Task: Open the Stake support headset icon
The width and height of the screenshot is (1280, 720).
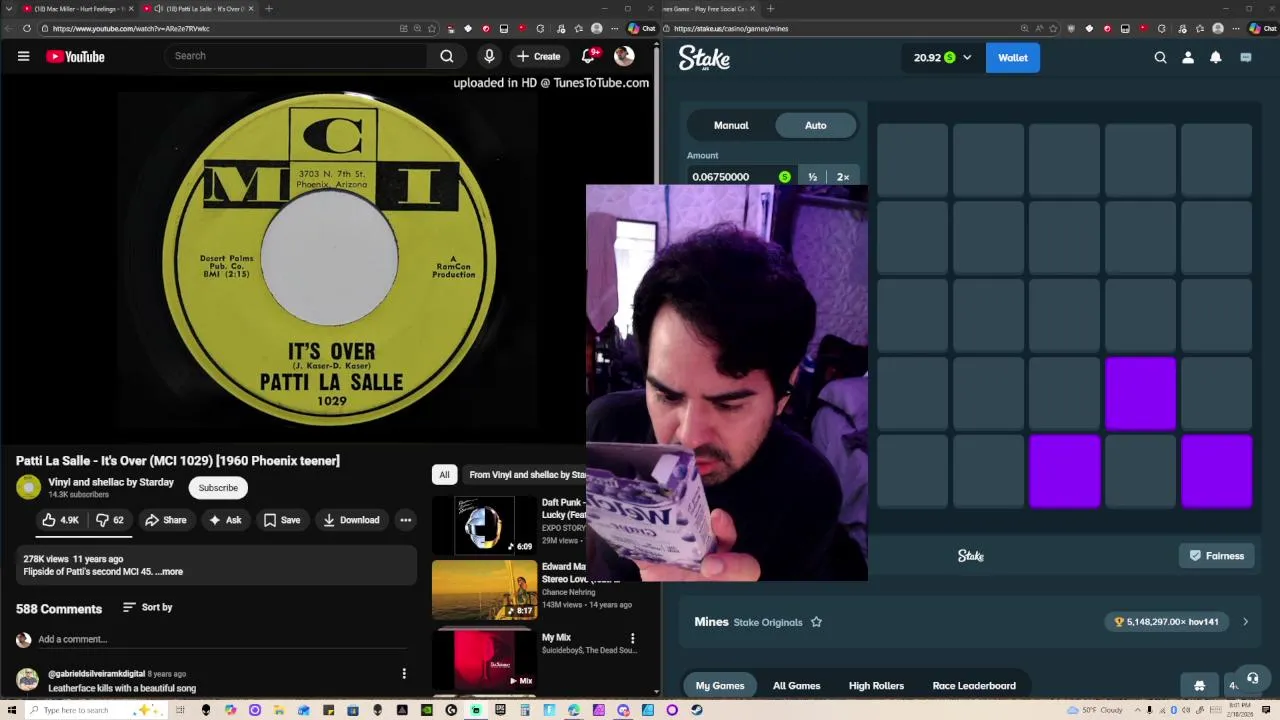Action: [1252, 679]
